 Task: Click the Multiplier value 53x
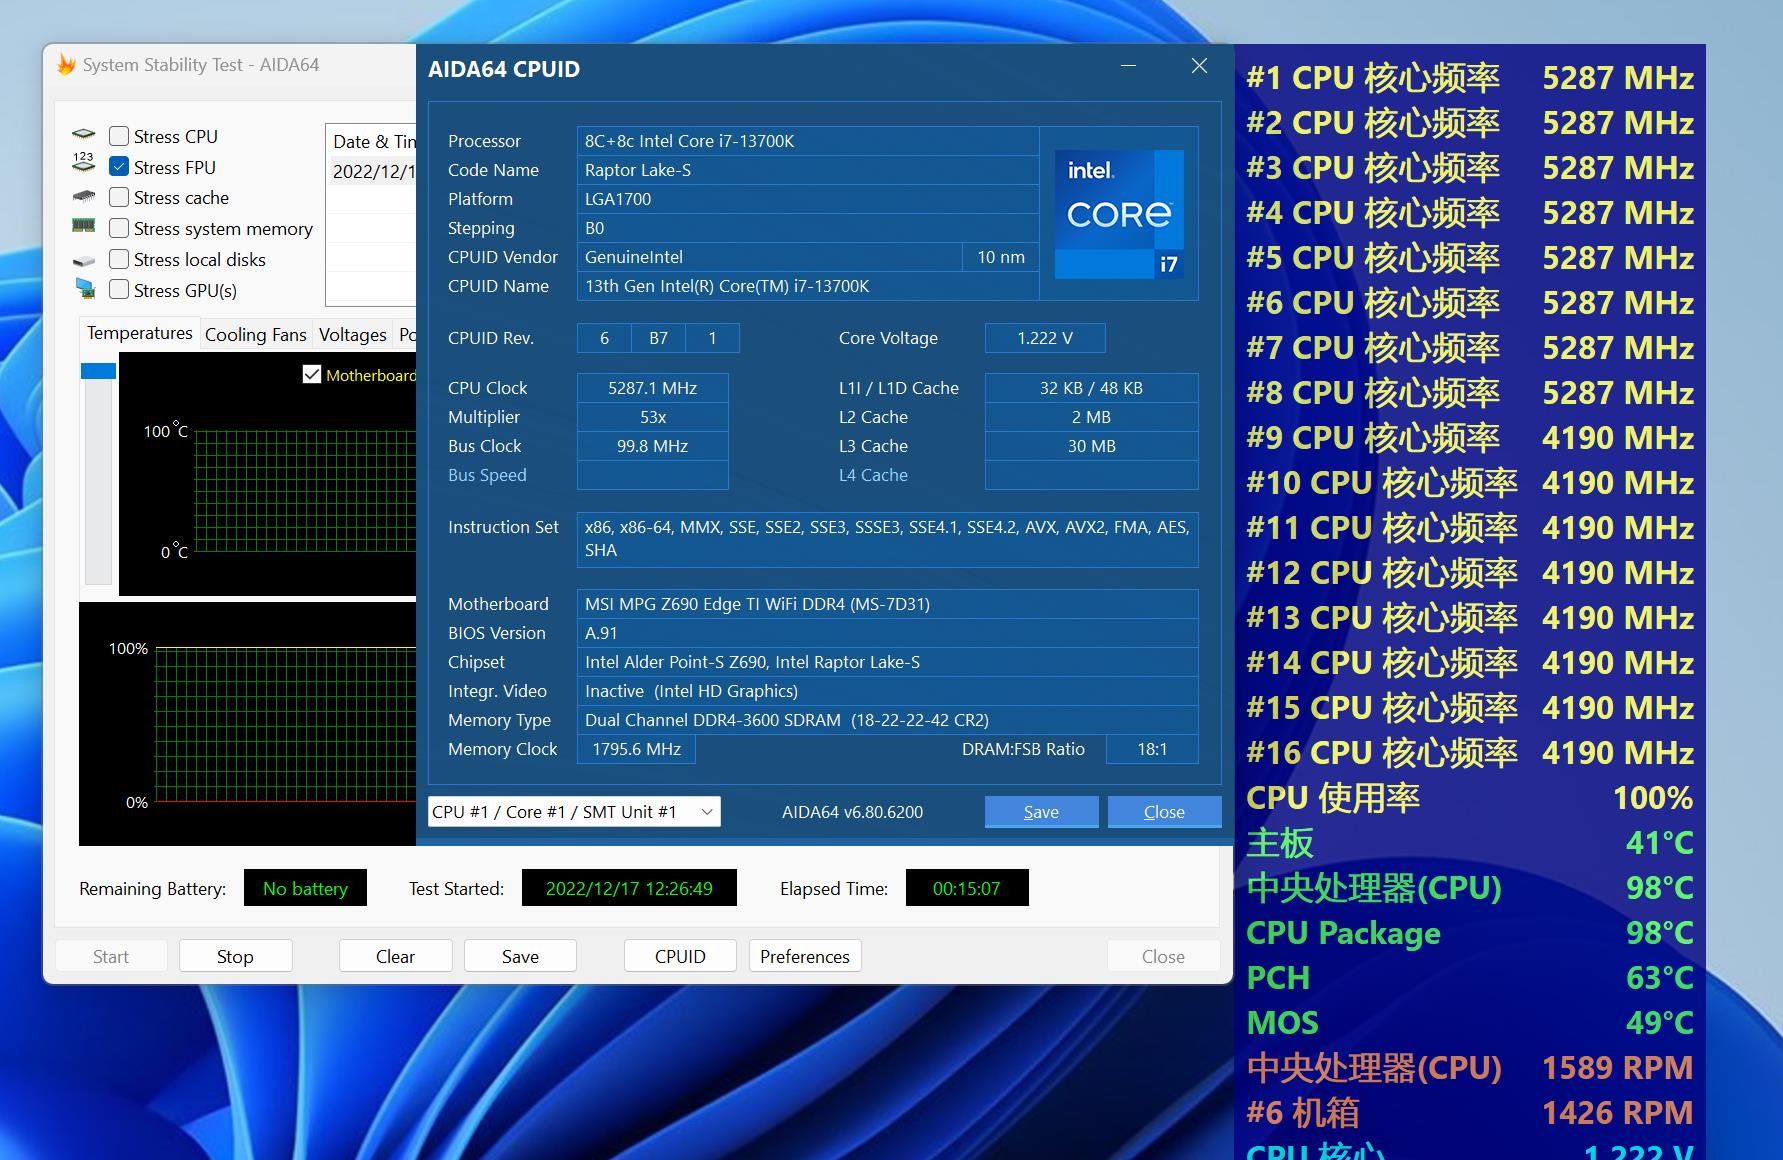652,417
